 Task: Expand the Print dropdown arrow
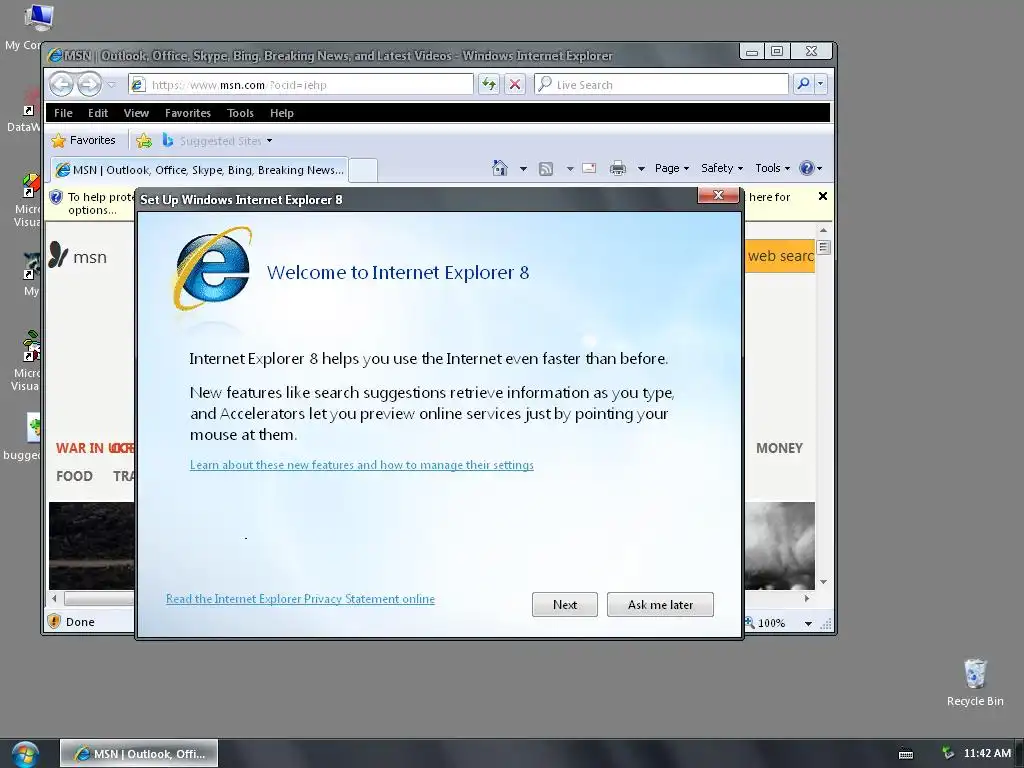[641, 168]
